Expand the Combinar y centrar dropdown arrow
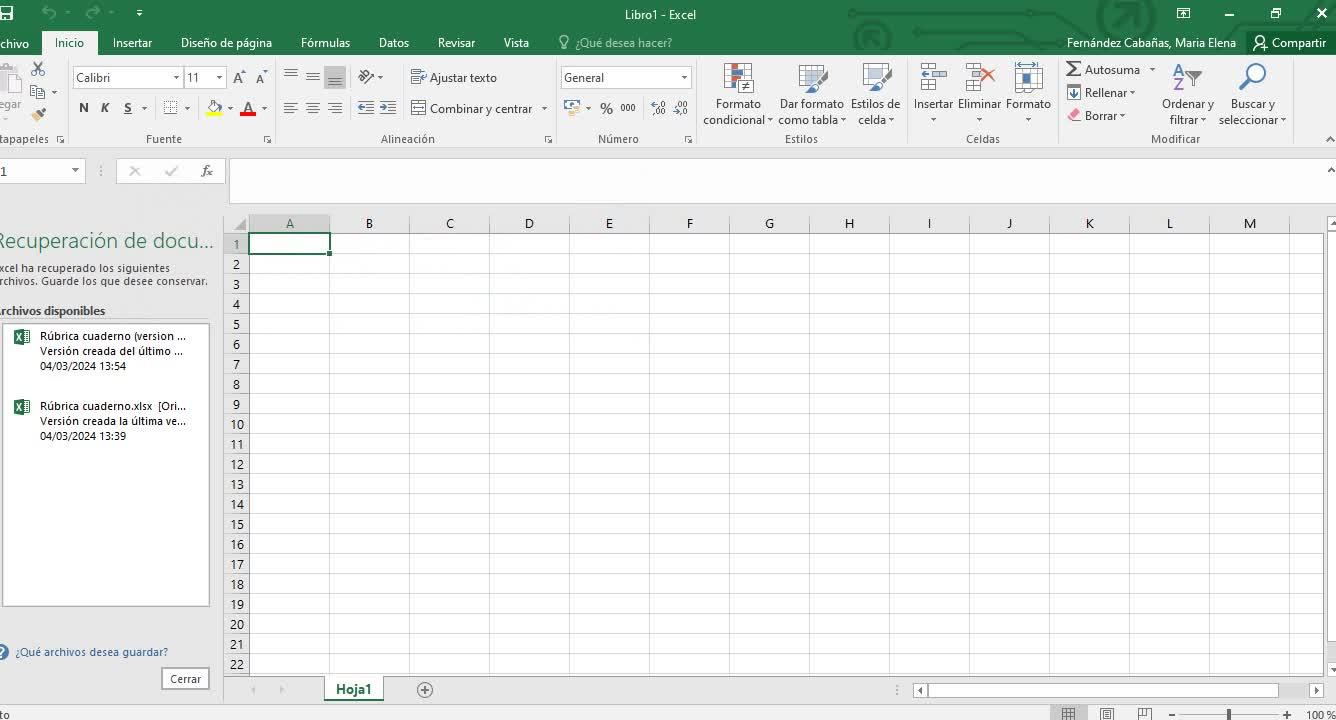Viewport: 1336px width, 720px height. [544, 108]
